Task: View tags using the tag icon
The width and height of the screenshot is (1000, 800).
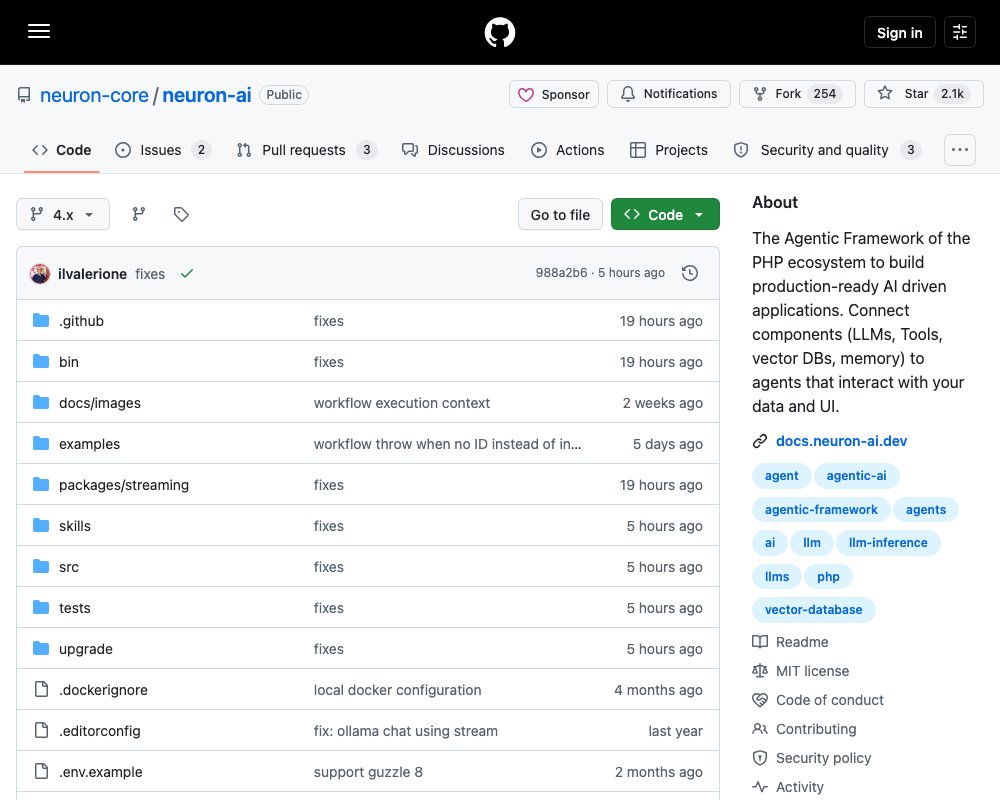Action: 181,214
